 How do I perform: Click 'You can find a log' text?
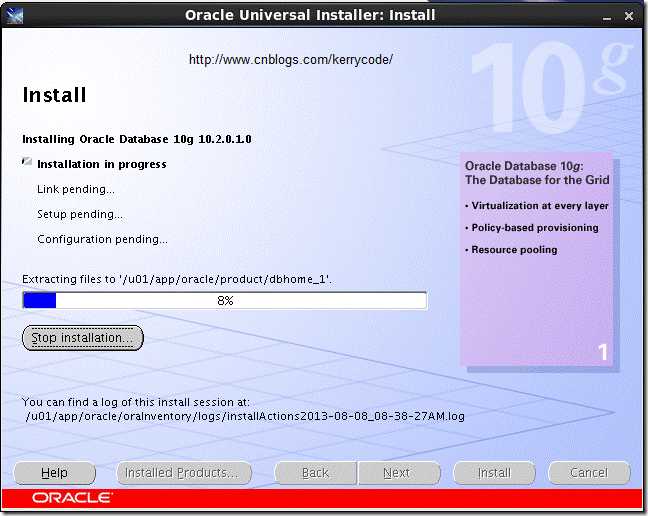(136, 402)
